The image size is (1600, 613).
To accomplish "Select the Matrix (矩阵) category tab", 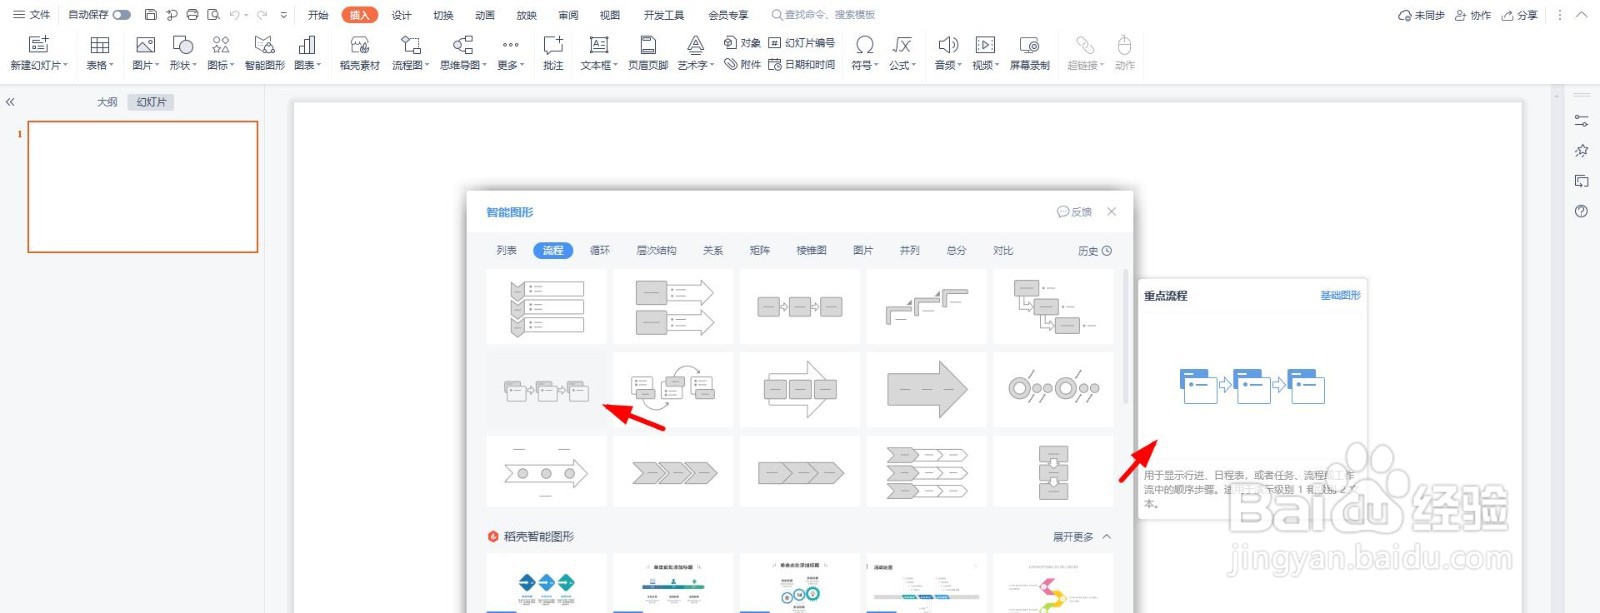I will click(760, 251).
